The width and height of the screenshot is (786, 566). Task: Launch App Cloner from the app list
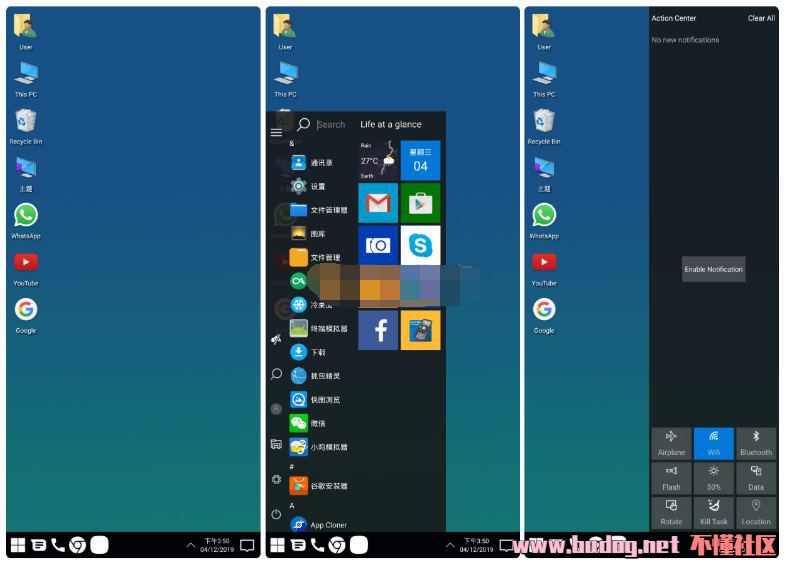319,524
